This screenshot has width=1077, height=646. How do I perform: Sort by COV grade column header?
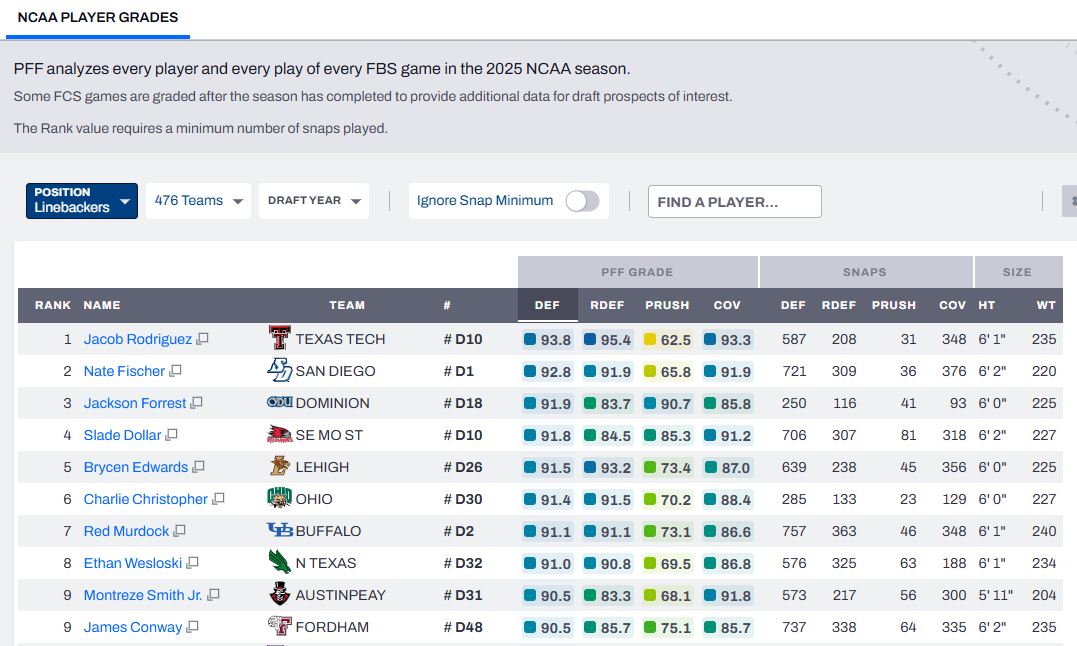point(727,305)
